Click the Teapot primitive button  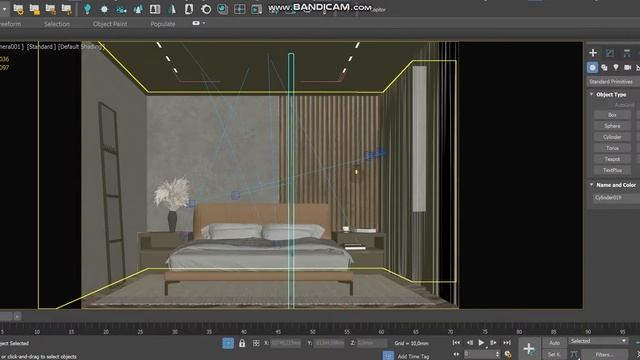click(612, 159)
